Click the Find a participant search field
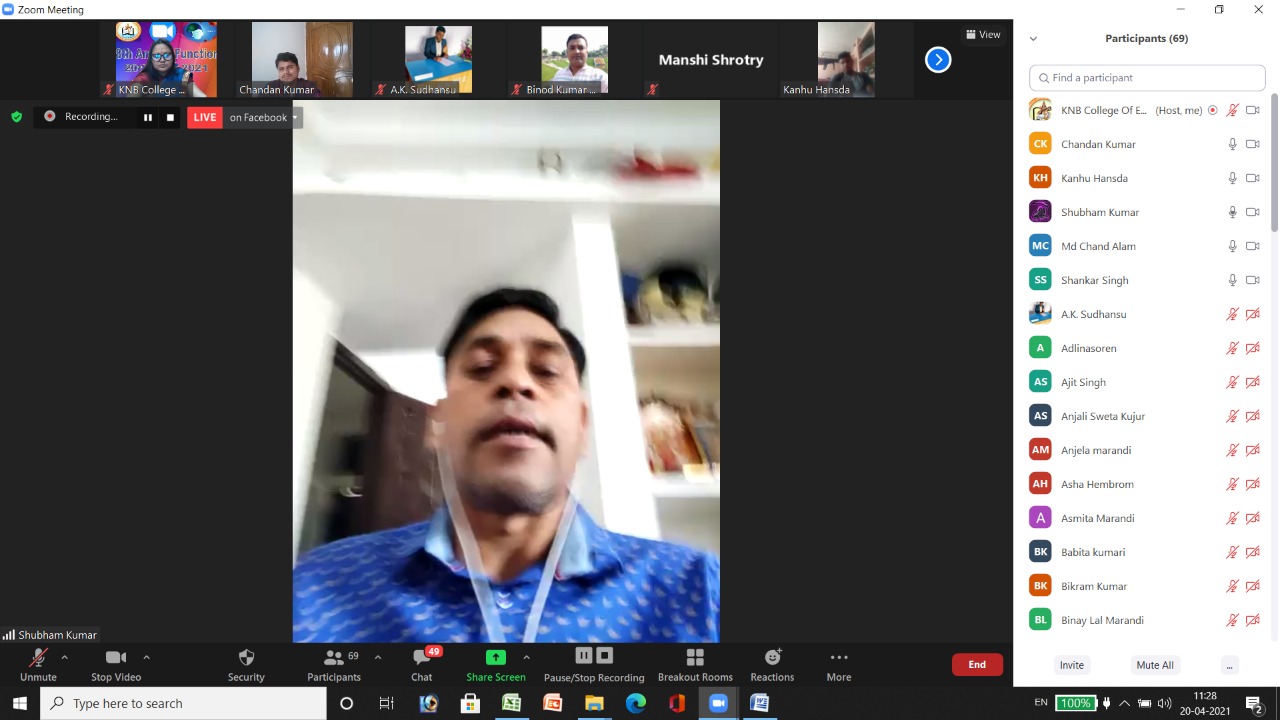 click(x=1147, y=77)
